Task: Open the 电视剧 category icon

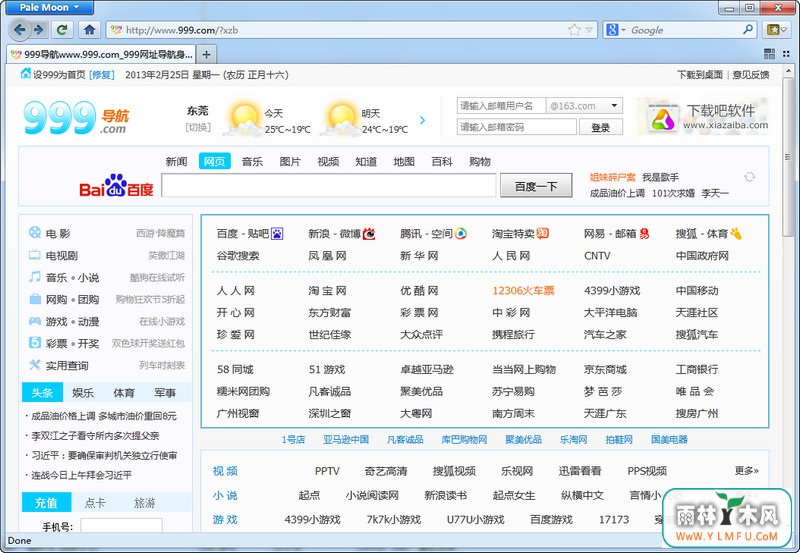Action: click(35, 255)
